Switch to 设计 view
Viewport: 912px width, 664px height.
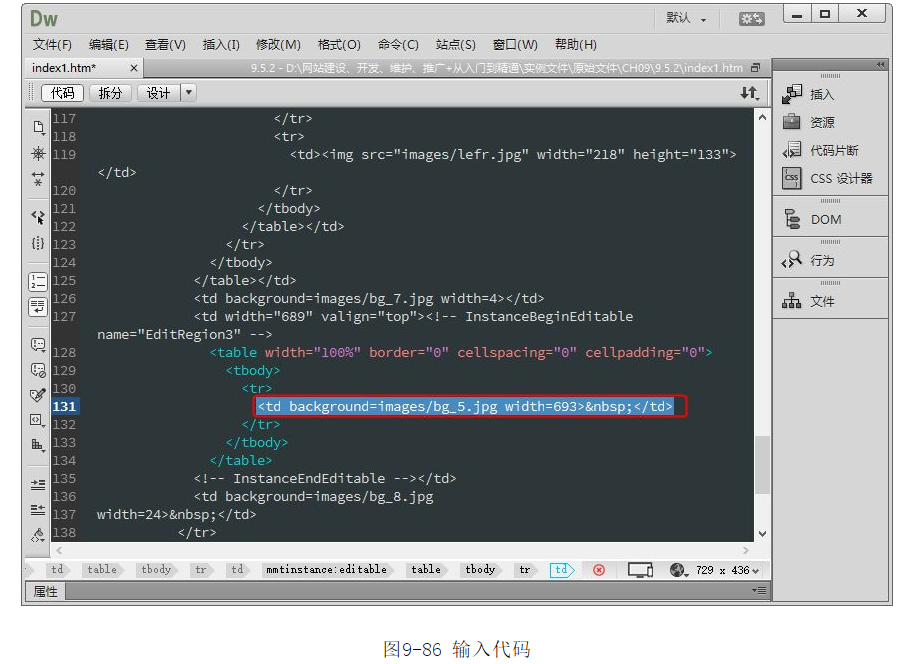[x=158, y=93]
